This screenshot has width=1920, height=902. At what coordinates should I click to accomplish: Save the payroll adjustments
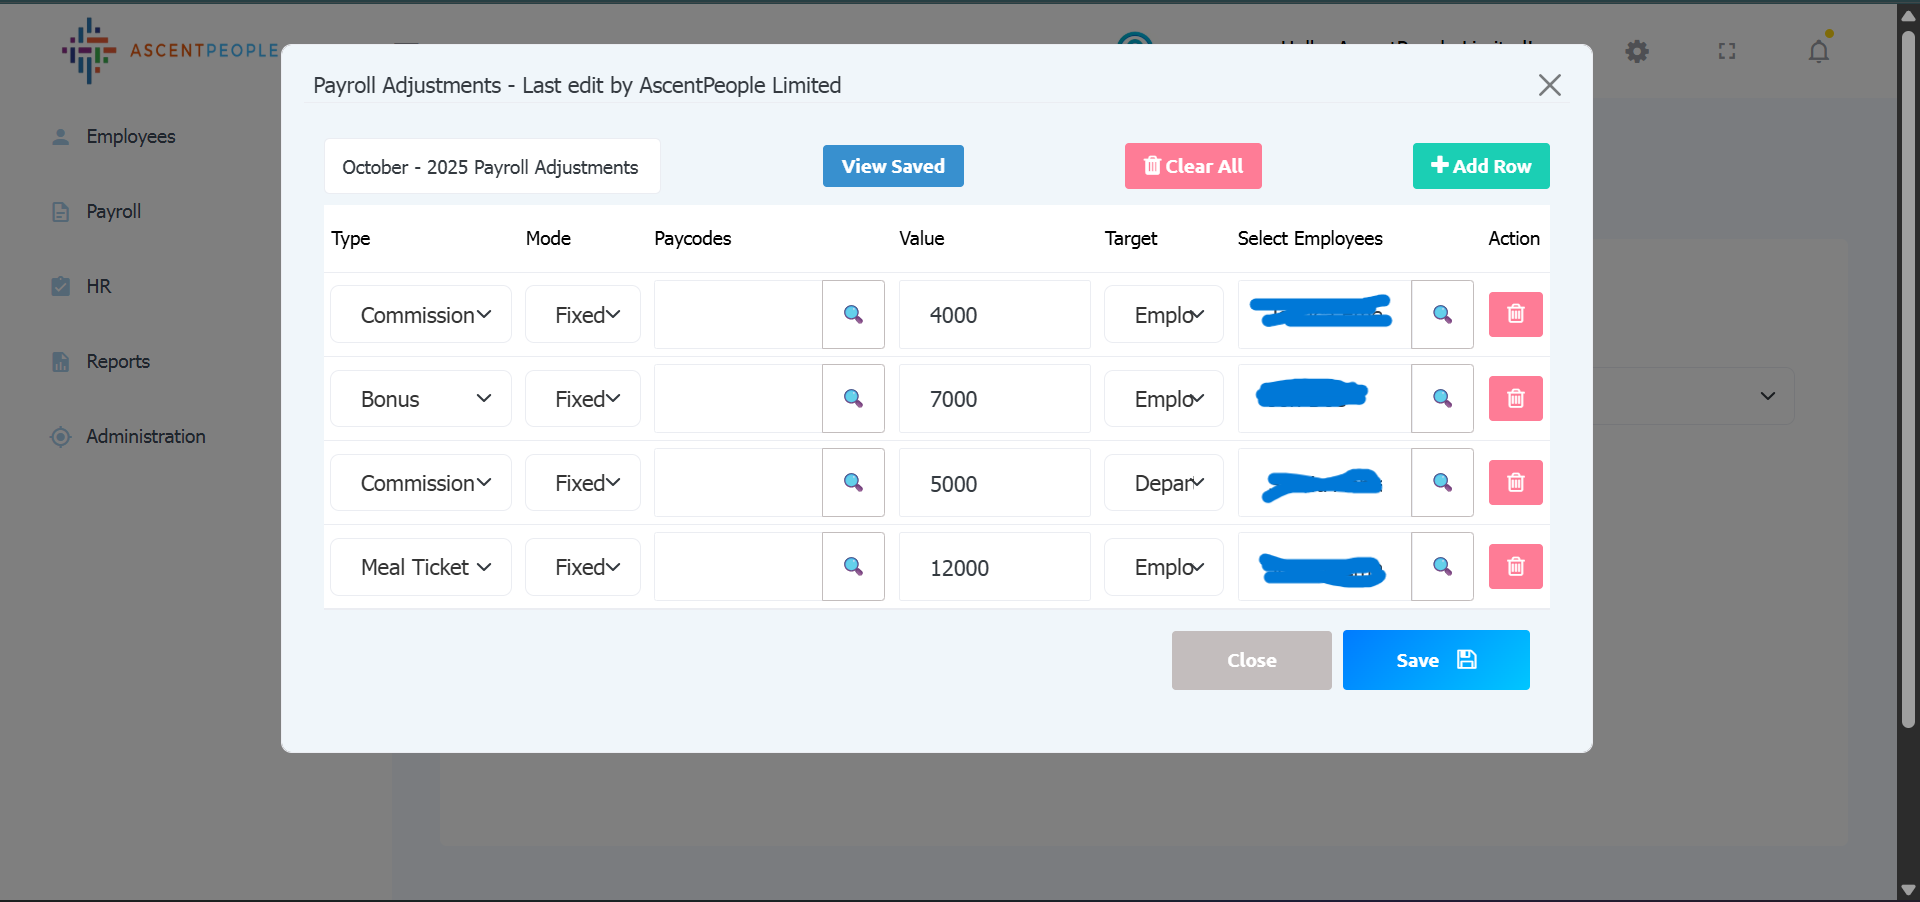pyautogui.click(x=1435, y=660)
